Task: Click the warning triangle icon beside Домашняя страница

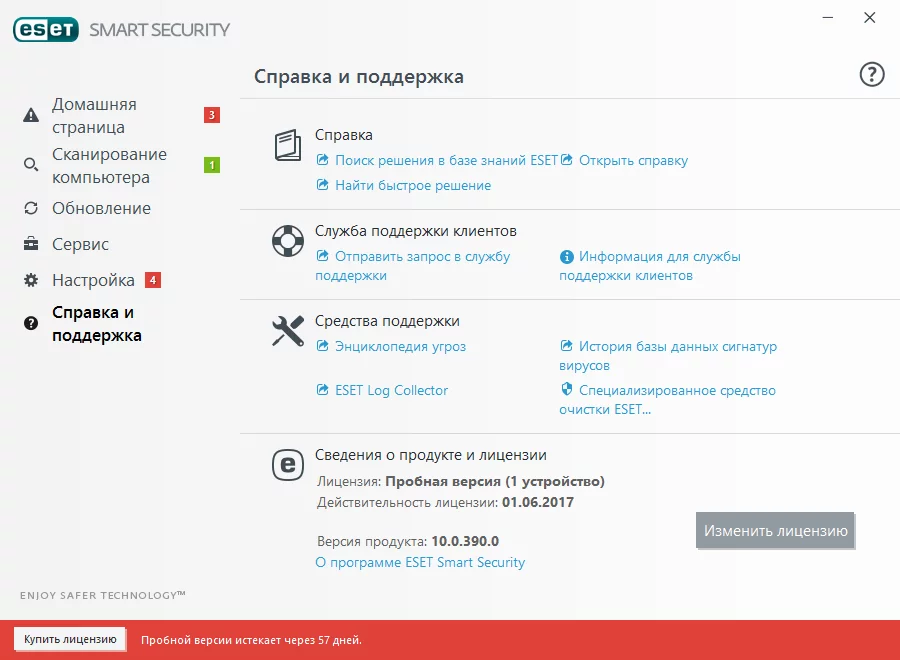Action: (31, 115)
